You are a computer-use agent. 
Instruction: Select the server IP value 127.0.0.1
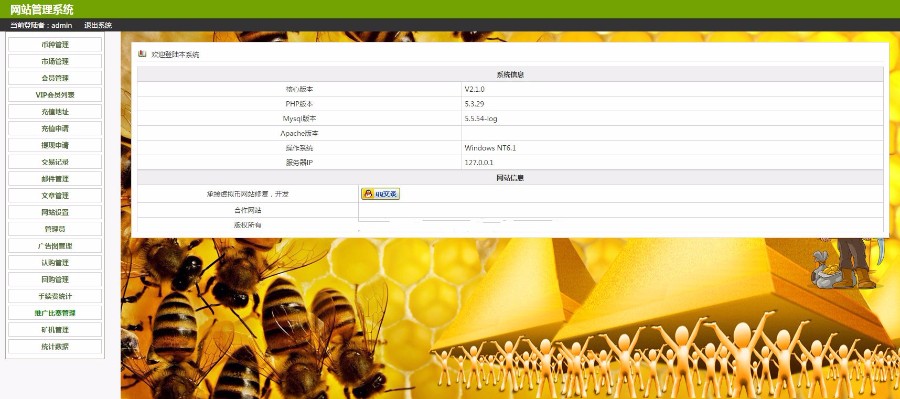(x=479, y=162)
